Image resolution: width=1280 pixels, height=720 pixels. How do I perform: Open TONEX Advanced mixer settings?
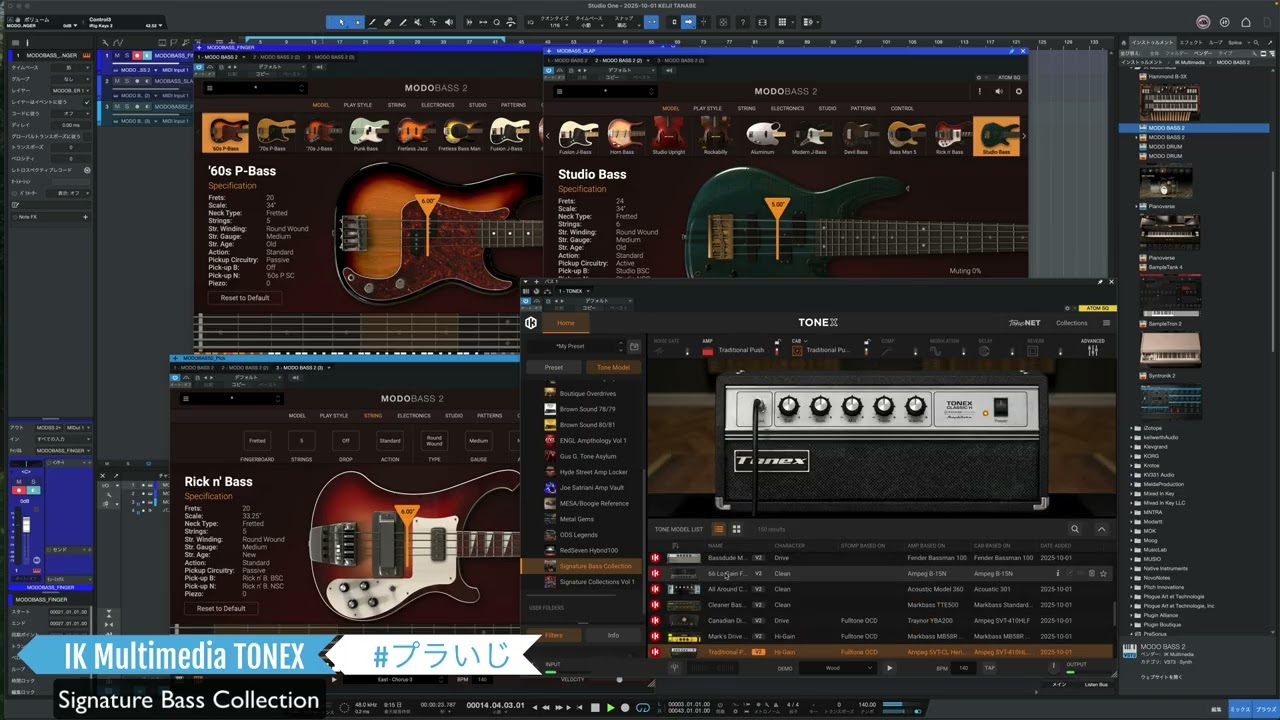point(1092,347)
